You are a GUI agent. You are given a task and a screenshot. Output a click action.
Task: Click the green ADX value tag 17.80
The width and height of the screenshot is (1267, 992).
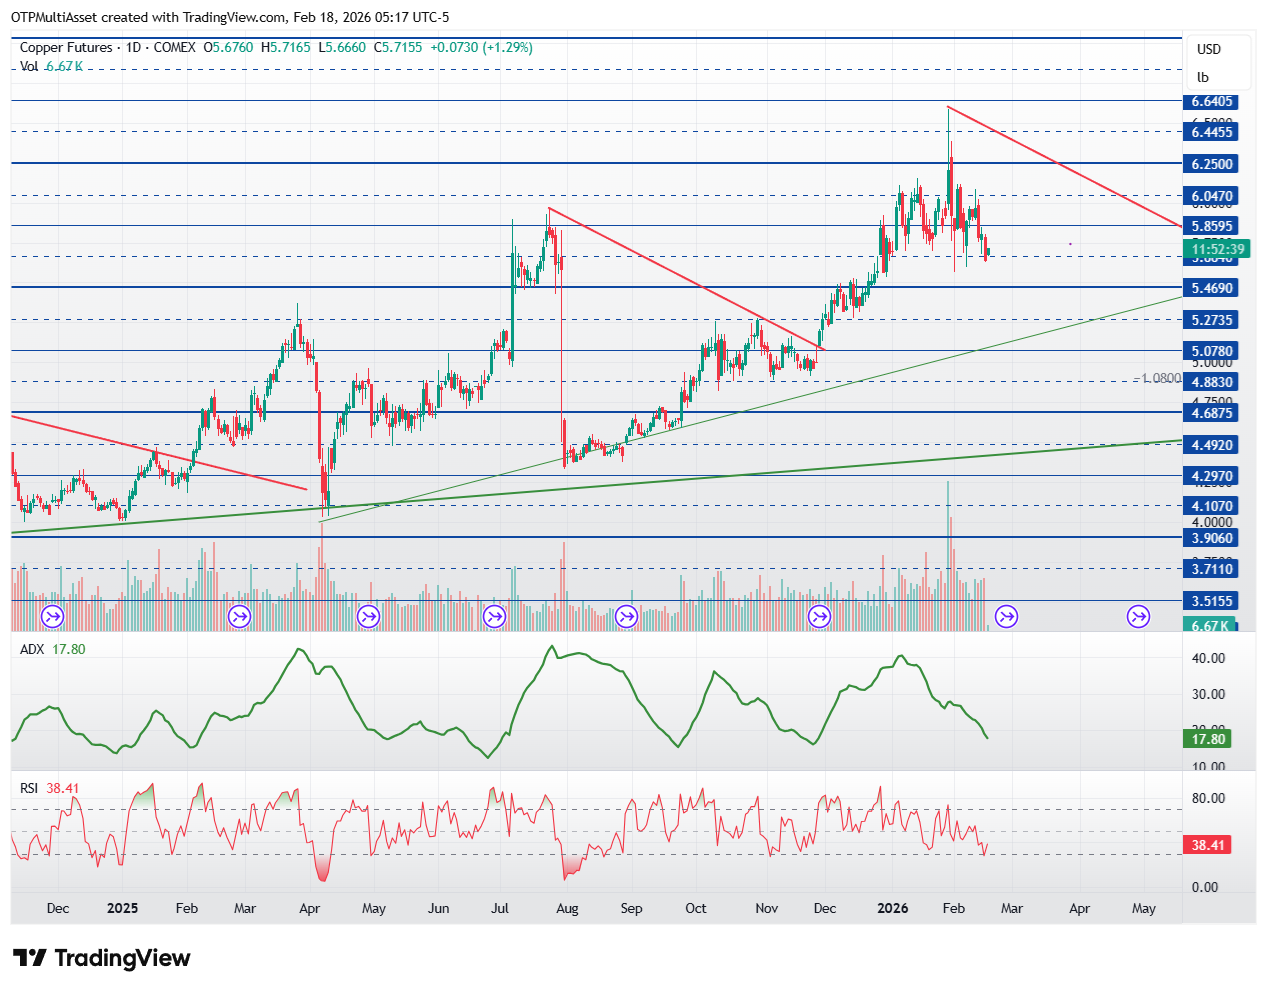[x=1208, y=739]
